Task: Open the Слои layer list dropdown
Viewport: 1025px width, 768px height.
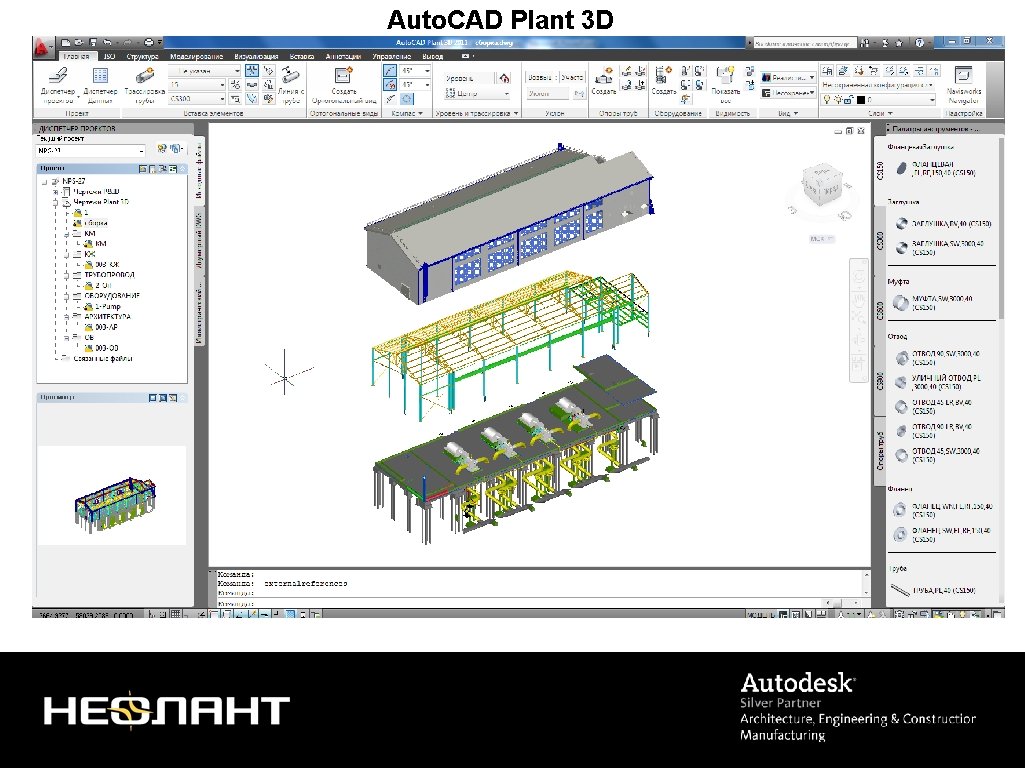Action: (931, 99)
